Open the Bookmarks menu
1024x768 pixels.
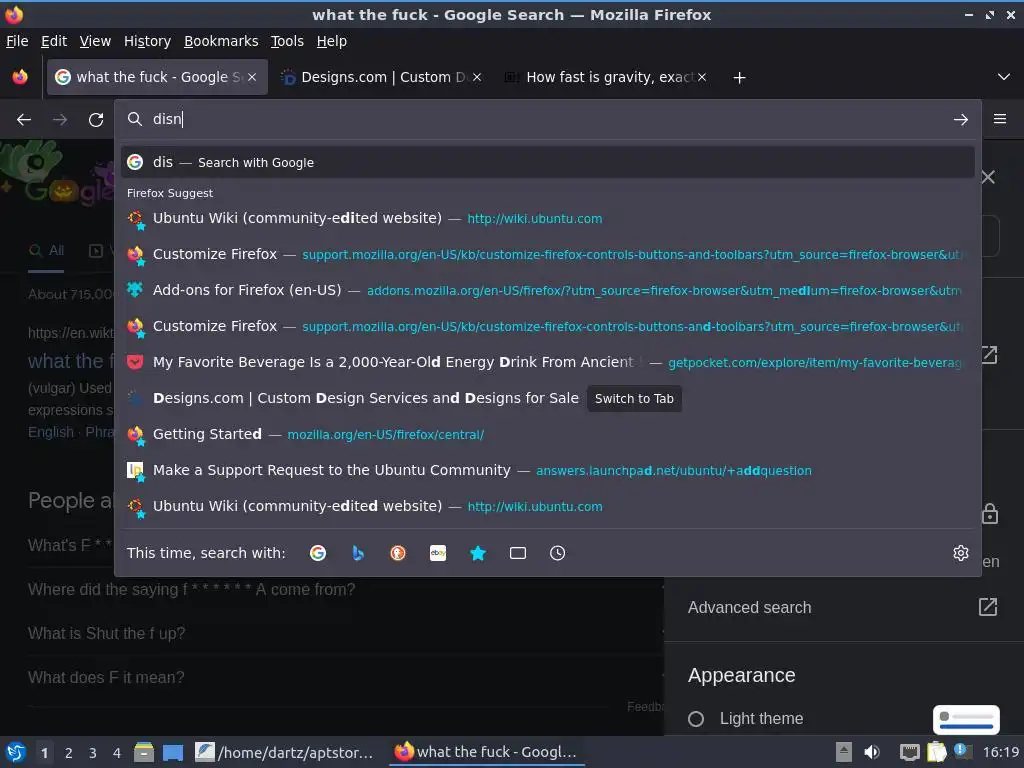pos(221,41)
